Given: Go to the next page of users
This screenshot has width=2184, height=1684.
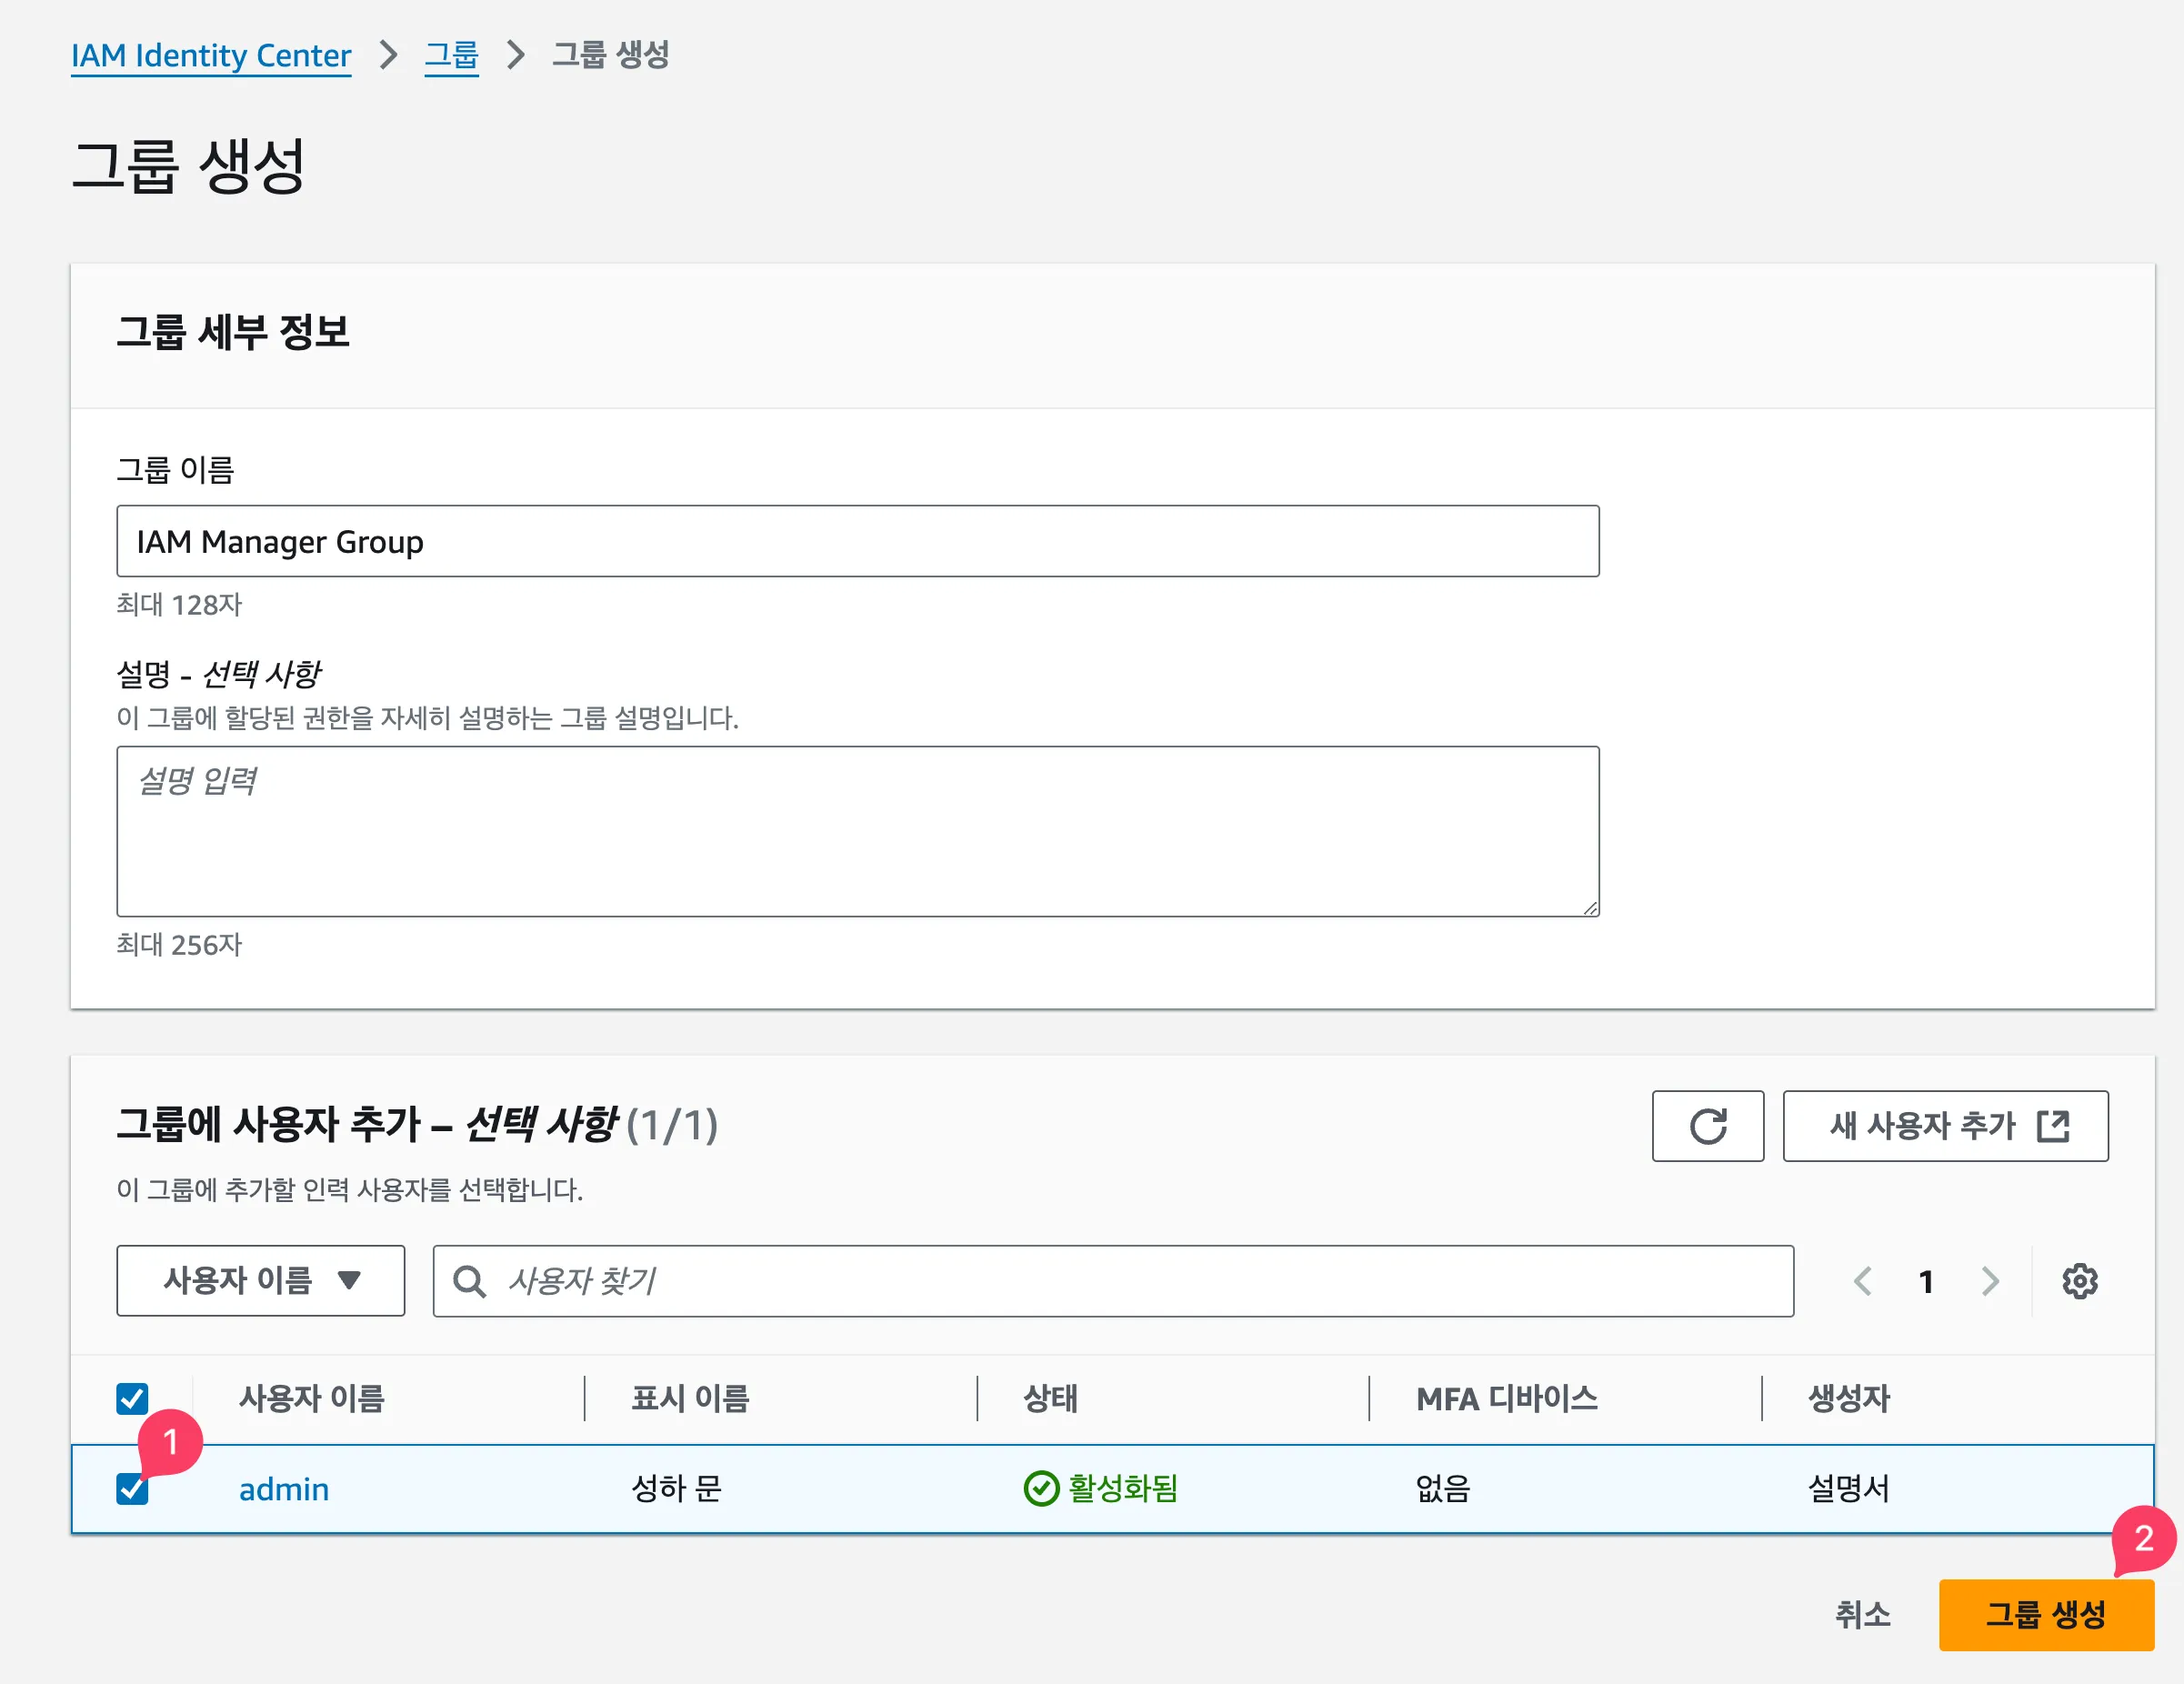Looking at the screenshot, I should pos(1990,1281).
